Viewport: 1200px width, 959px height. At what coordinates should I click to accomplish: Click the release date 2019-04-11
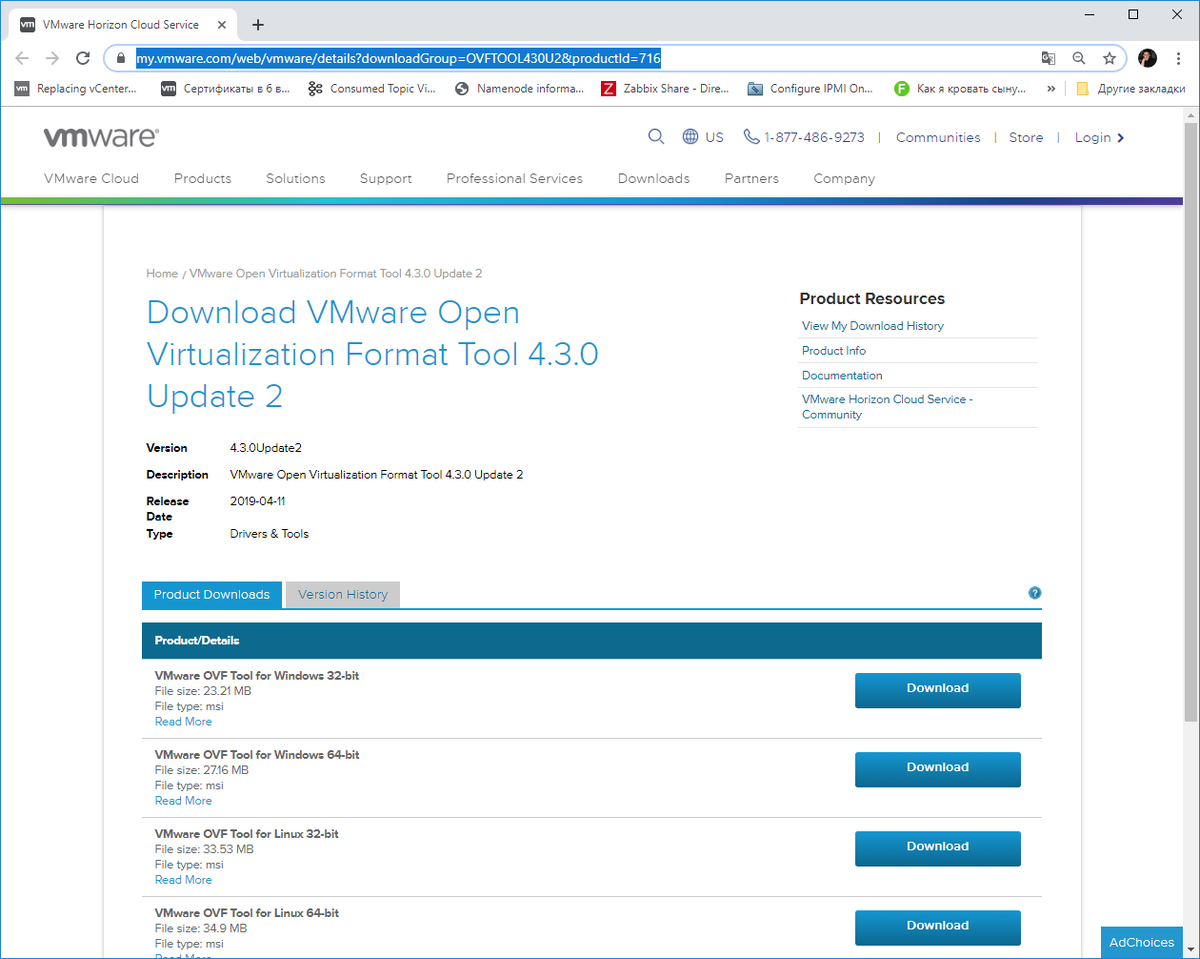tap(257, 501)
